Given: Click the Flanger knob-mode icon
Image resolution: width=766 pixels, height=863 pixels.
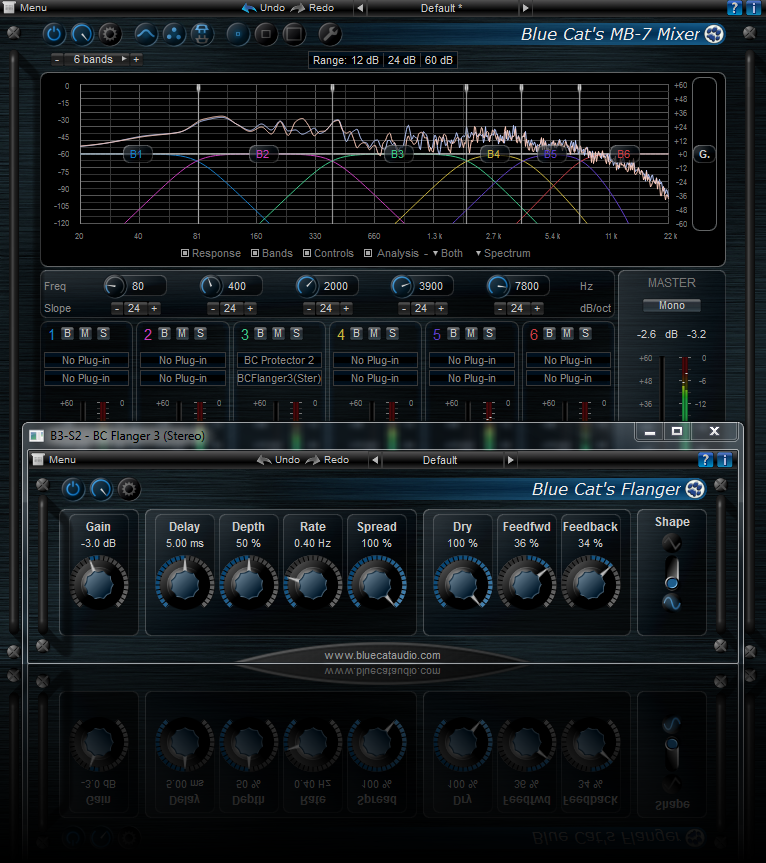Looking at the screenshot, I should tap(101, 489).
